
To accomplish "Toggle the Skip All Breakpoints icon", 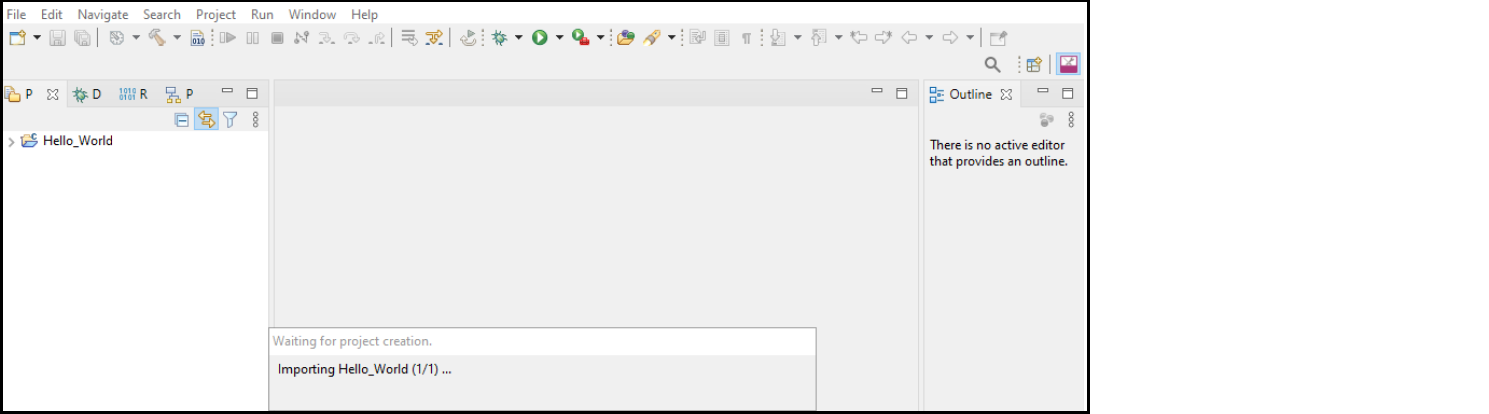I will point(434,38).
